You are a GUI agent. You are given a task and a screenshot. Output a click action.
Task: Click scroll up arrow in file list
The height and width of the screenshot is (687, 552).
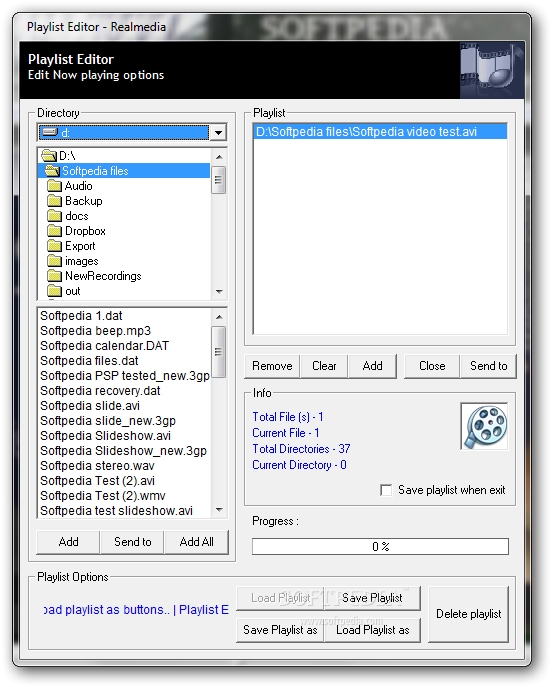[x=219, y=316]
